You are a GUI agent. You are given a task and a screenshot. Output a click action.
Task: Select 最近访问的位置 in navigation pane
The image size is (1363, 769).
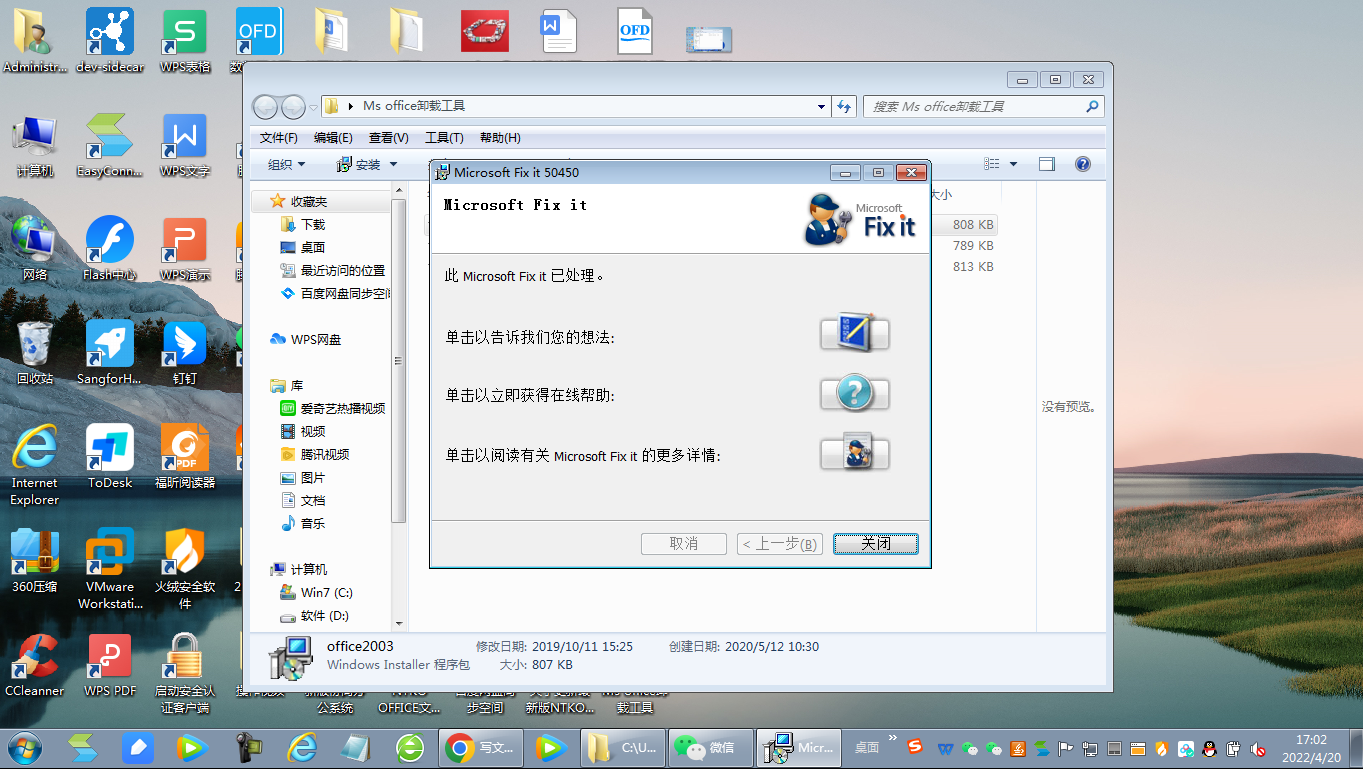pyautogui.click(x=333, y=270)
